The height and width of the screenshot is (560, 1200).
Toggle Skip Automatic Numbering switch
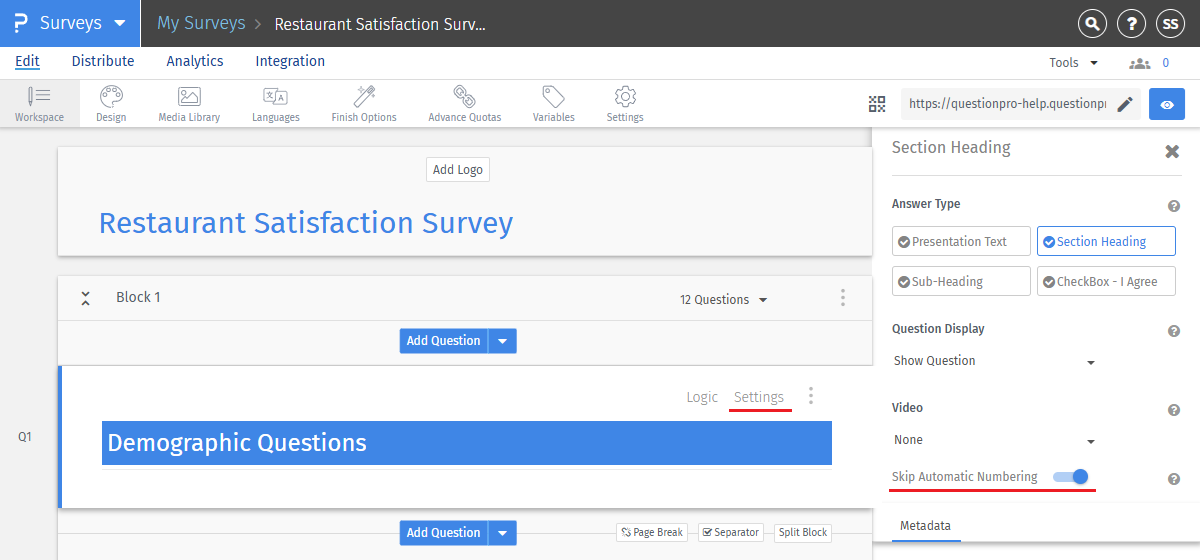pyautogui.click(x=1070, y=477)
